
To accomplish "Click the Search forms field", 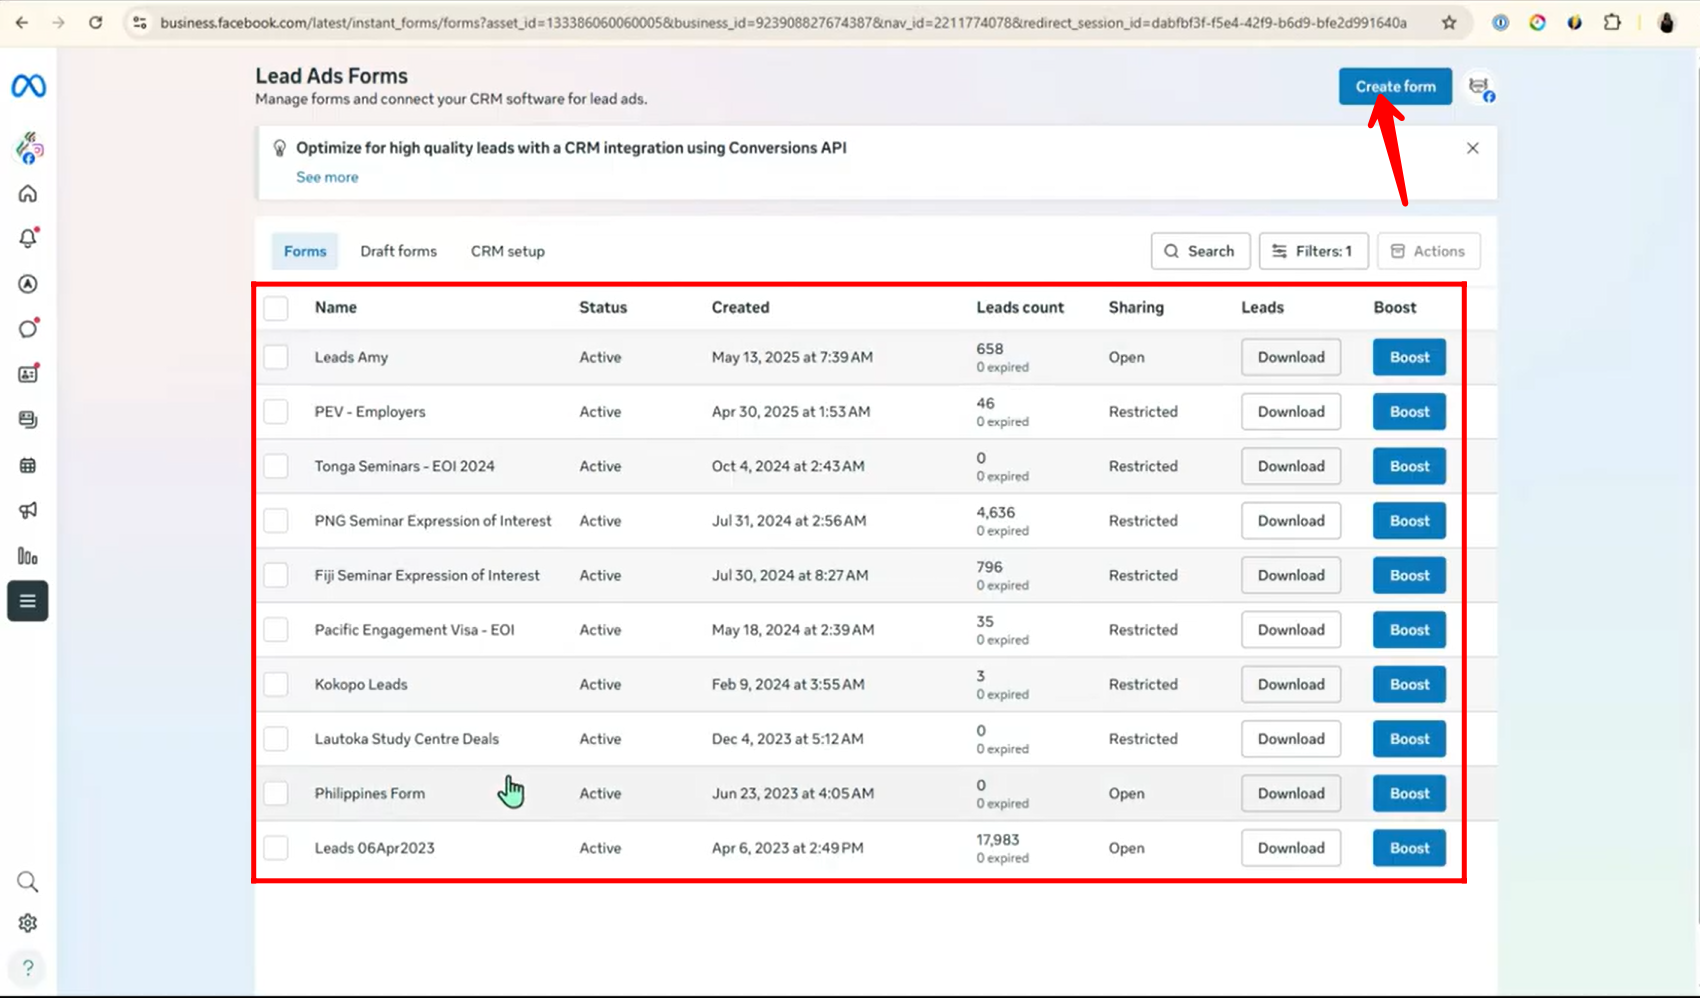I will tap(1200, 251).
